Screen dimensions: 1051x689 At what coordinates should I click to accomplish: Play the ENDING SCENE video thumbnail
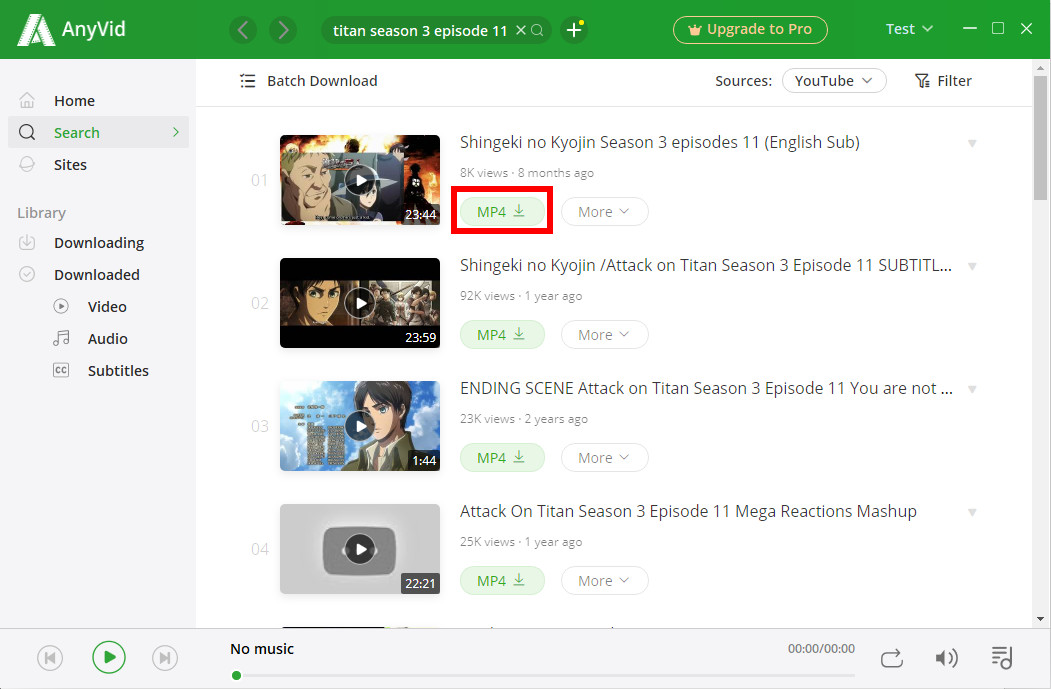(x=360, y=426)
